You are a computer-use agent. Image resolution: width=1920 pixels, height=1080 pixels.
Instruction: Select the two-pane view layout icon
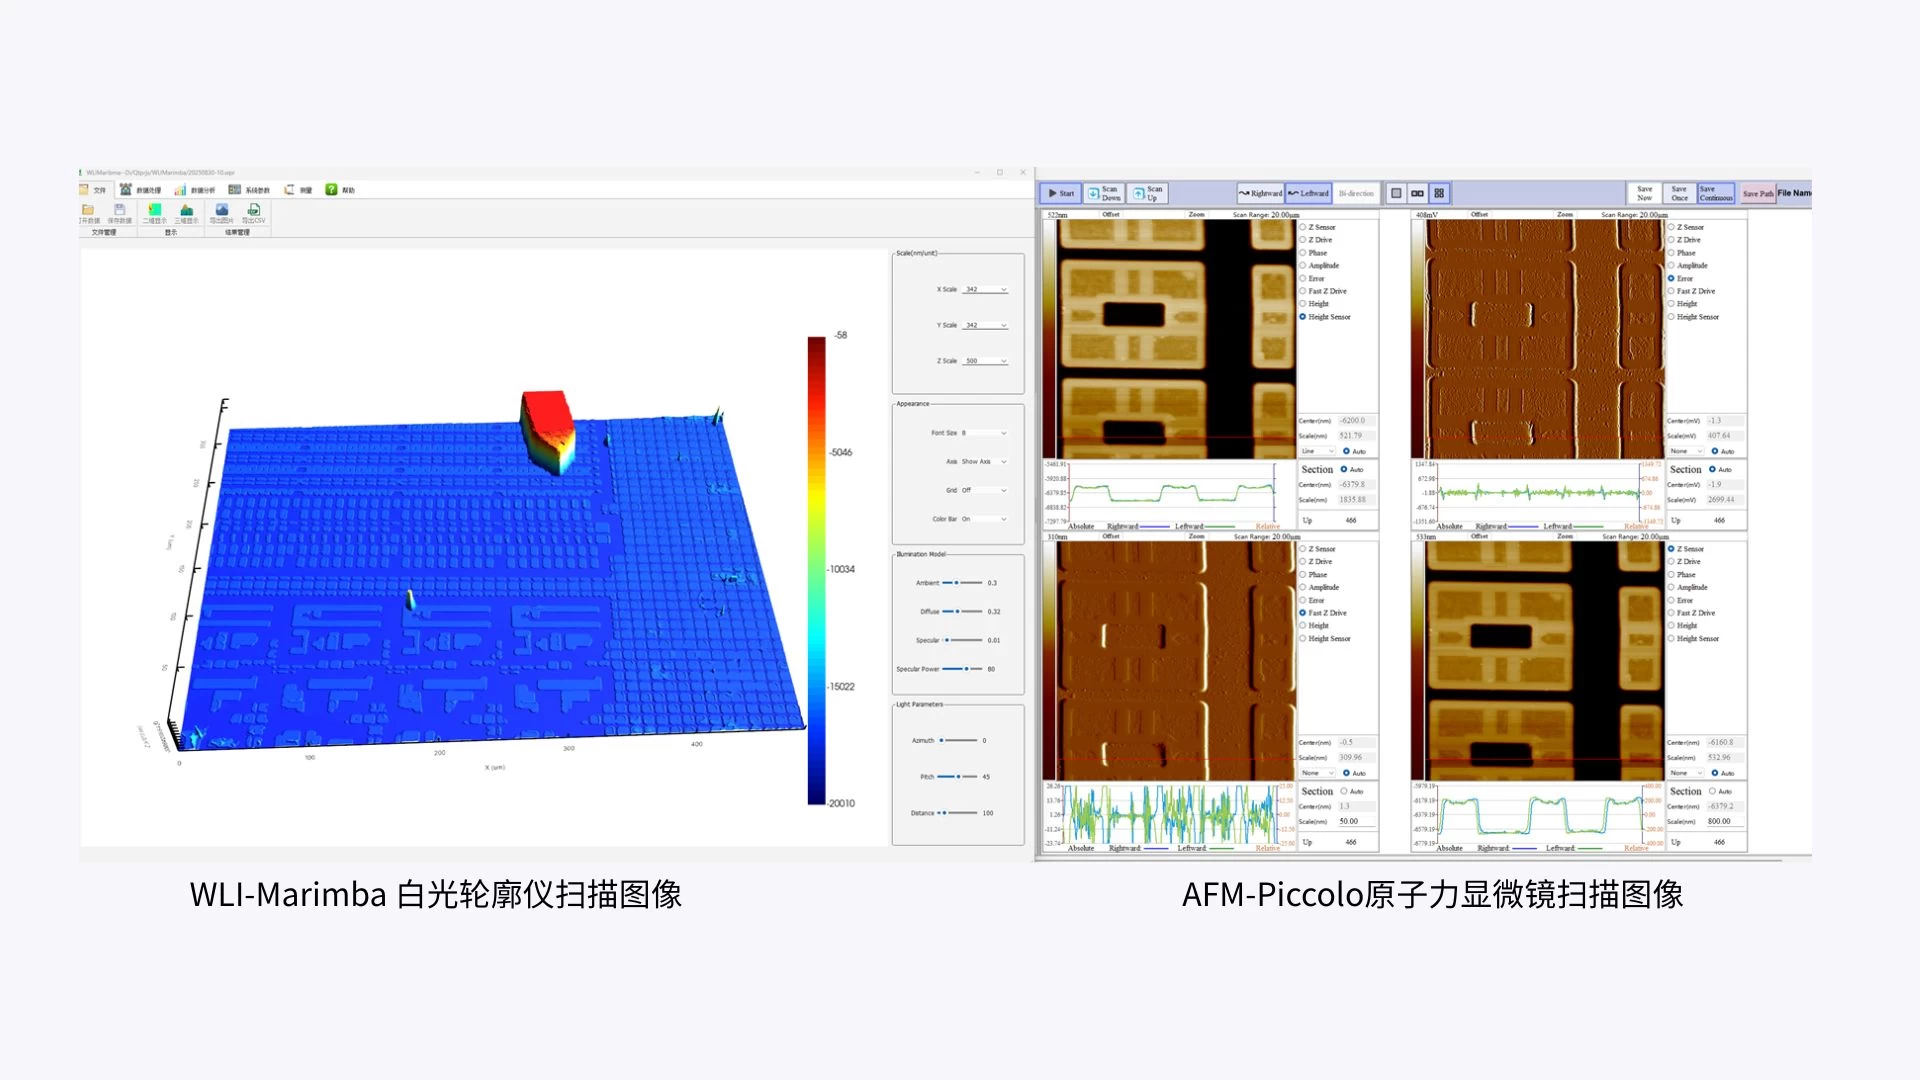[1417, 193]
